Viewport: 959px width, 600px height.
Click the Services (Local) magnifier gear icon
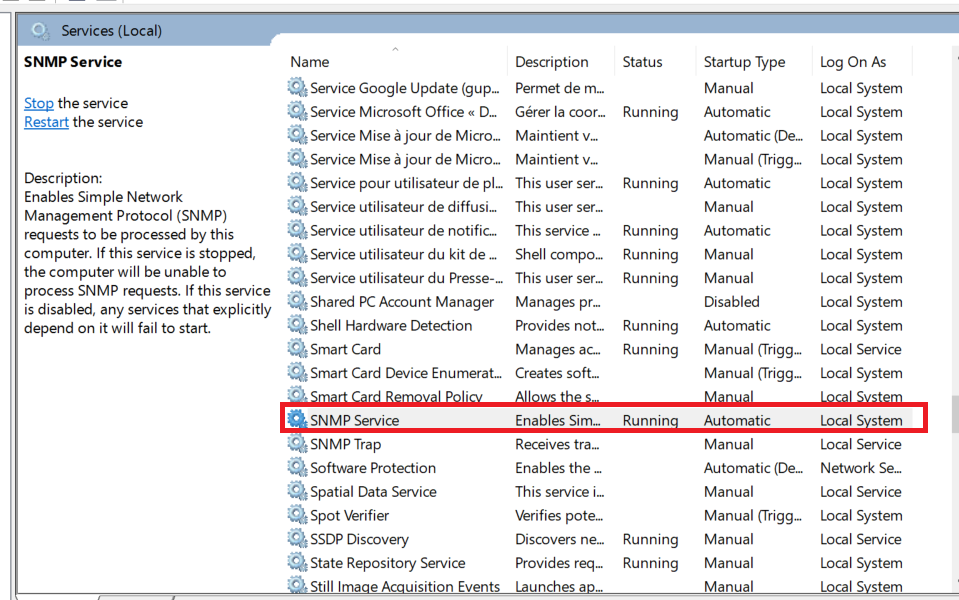[40, 31]
